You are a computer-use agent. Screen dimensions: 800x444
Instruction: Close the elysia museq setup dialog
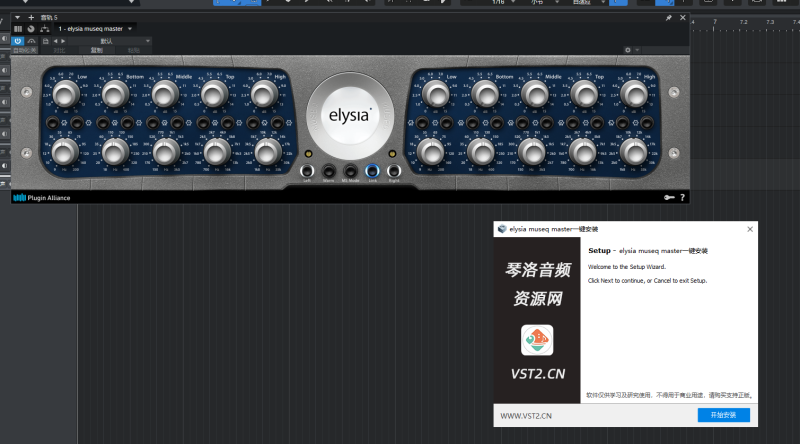point(750,229)
